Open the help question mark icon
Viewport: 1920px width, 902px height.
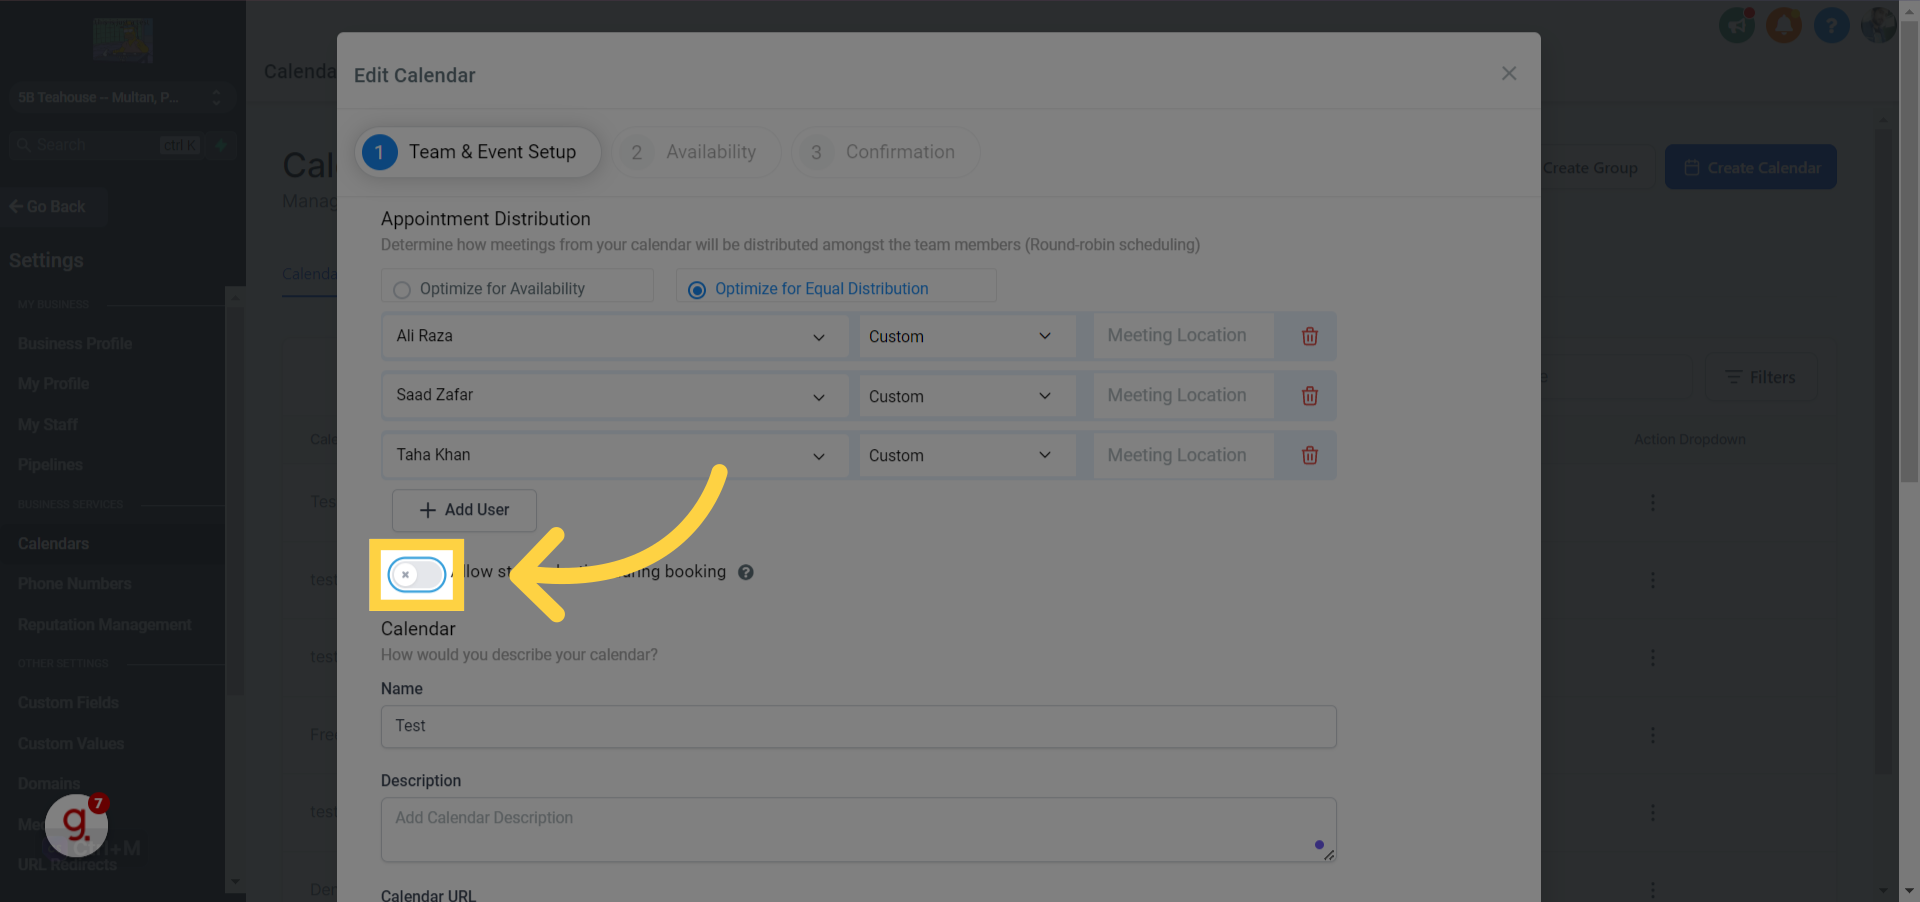(1831, 25)
